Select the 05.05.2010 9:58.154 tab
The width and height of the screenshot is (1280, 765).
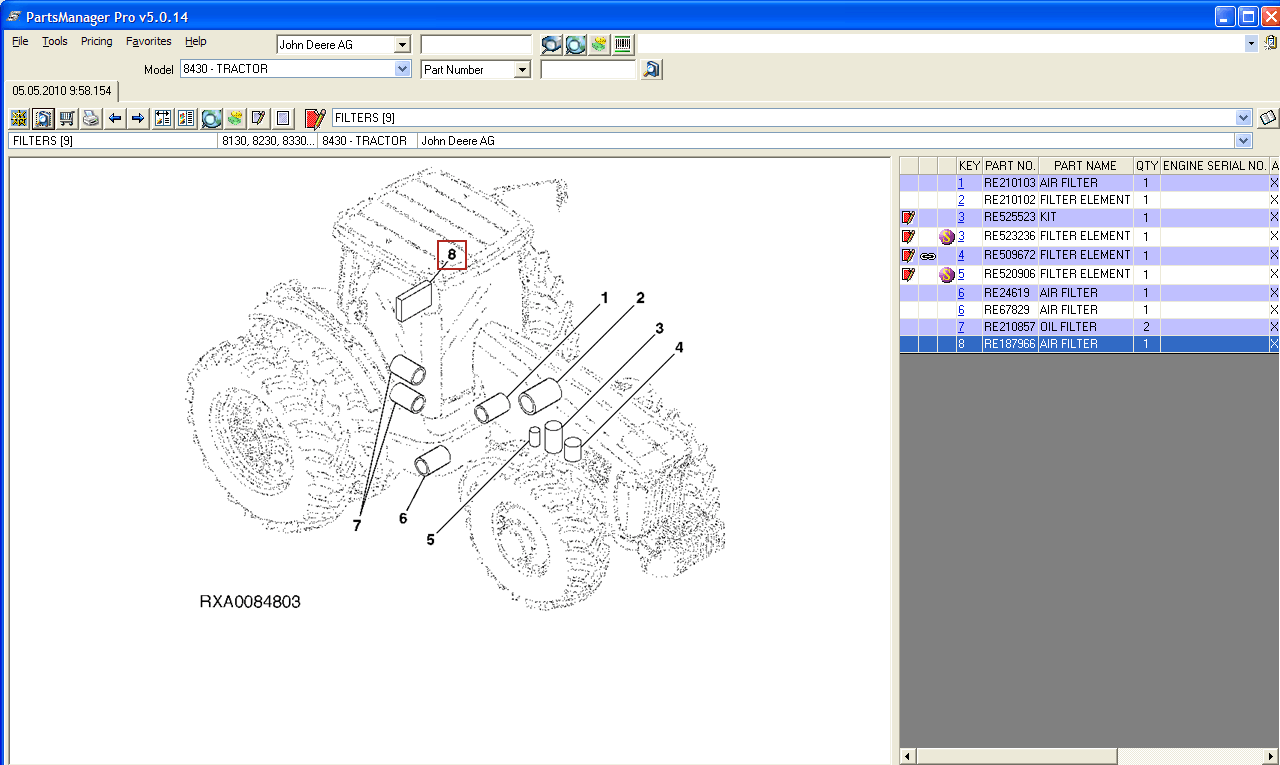62,91
